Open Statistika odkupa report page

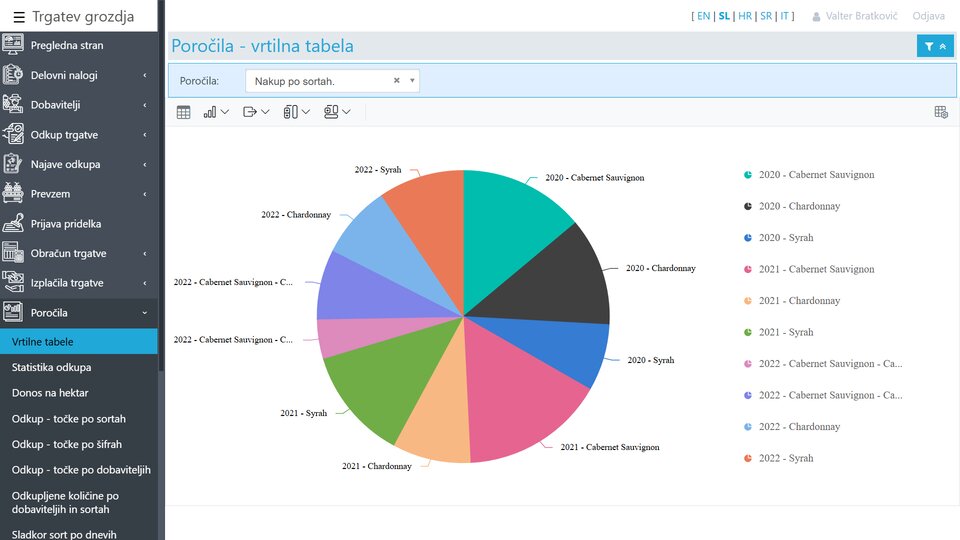[51, 367]
